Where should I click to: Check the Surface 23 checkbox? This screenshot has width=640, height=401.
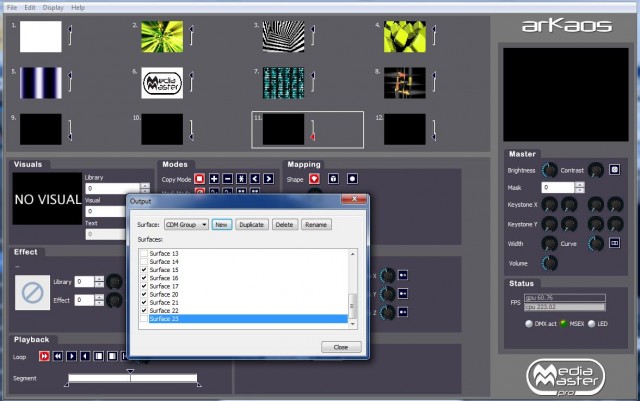[x=144, y=319]
